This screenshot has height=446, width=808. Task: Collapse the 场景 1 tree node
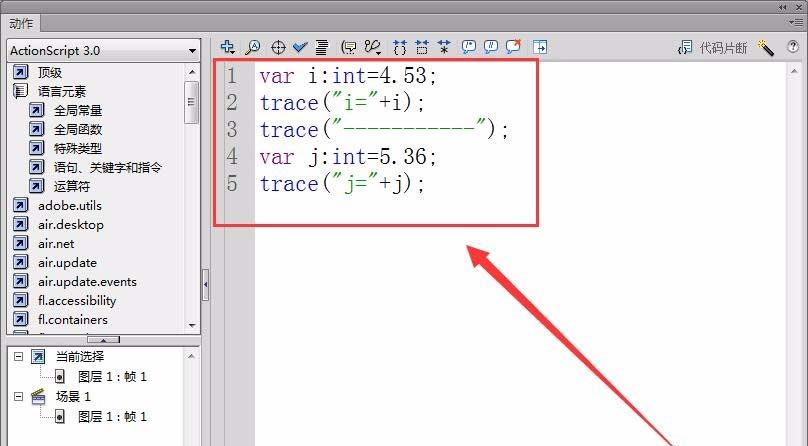(x=19, y=397)
